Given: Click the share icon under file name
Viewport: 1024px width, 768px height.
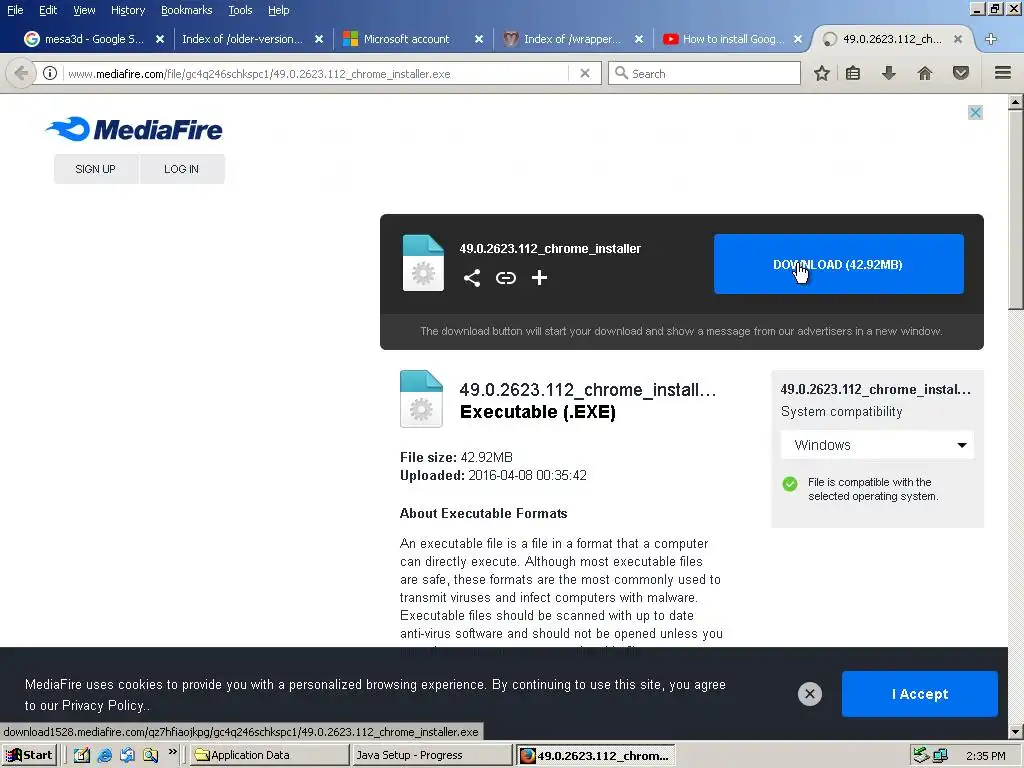Looking at the screenshot, I should tap(472, 278).
